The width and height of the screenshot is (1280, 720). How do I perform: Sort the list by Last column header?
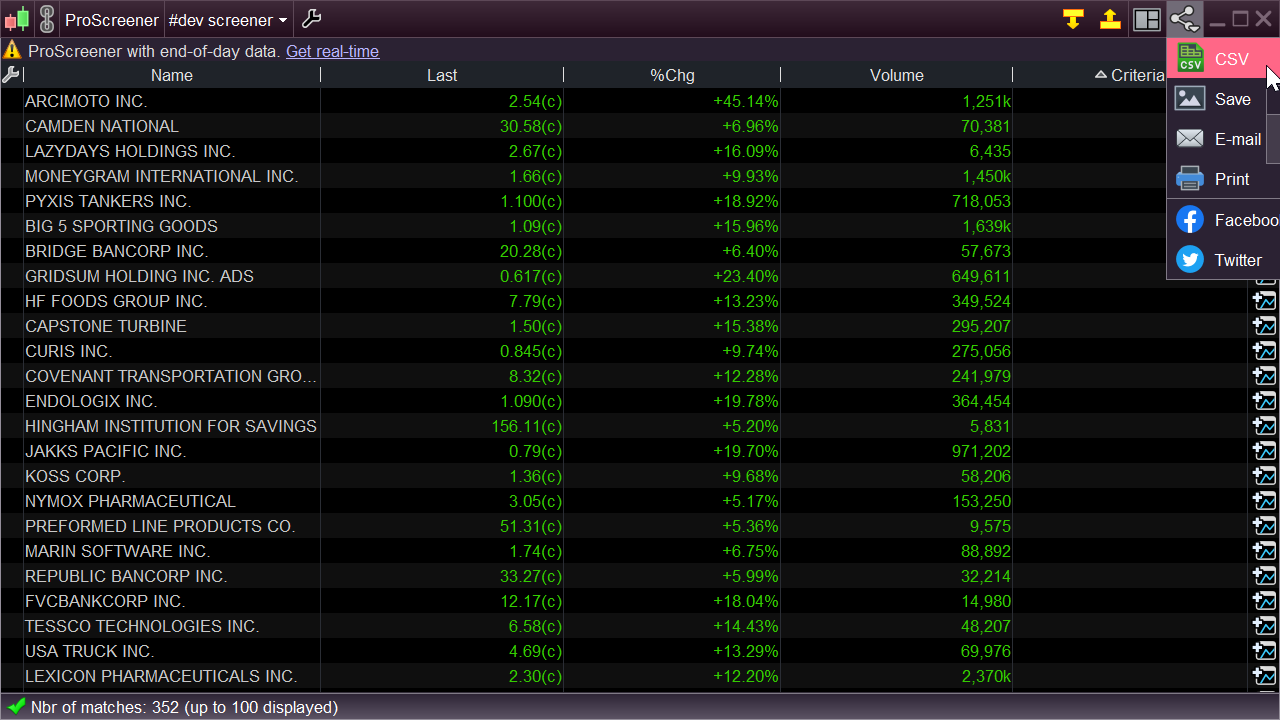tap(442, 75)
